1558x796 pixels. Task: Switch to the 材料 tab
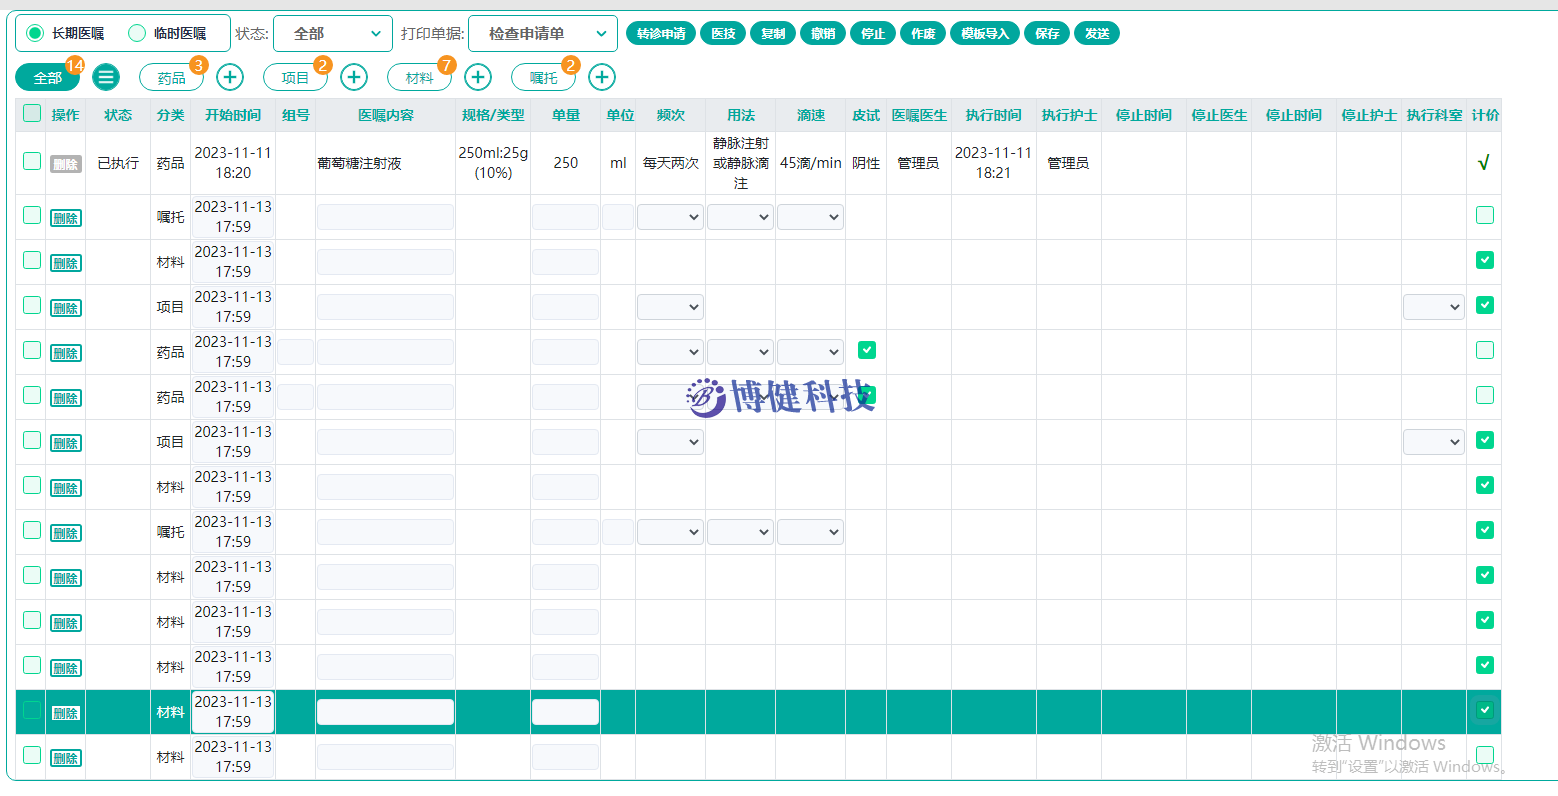tap(419, 77)
